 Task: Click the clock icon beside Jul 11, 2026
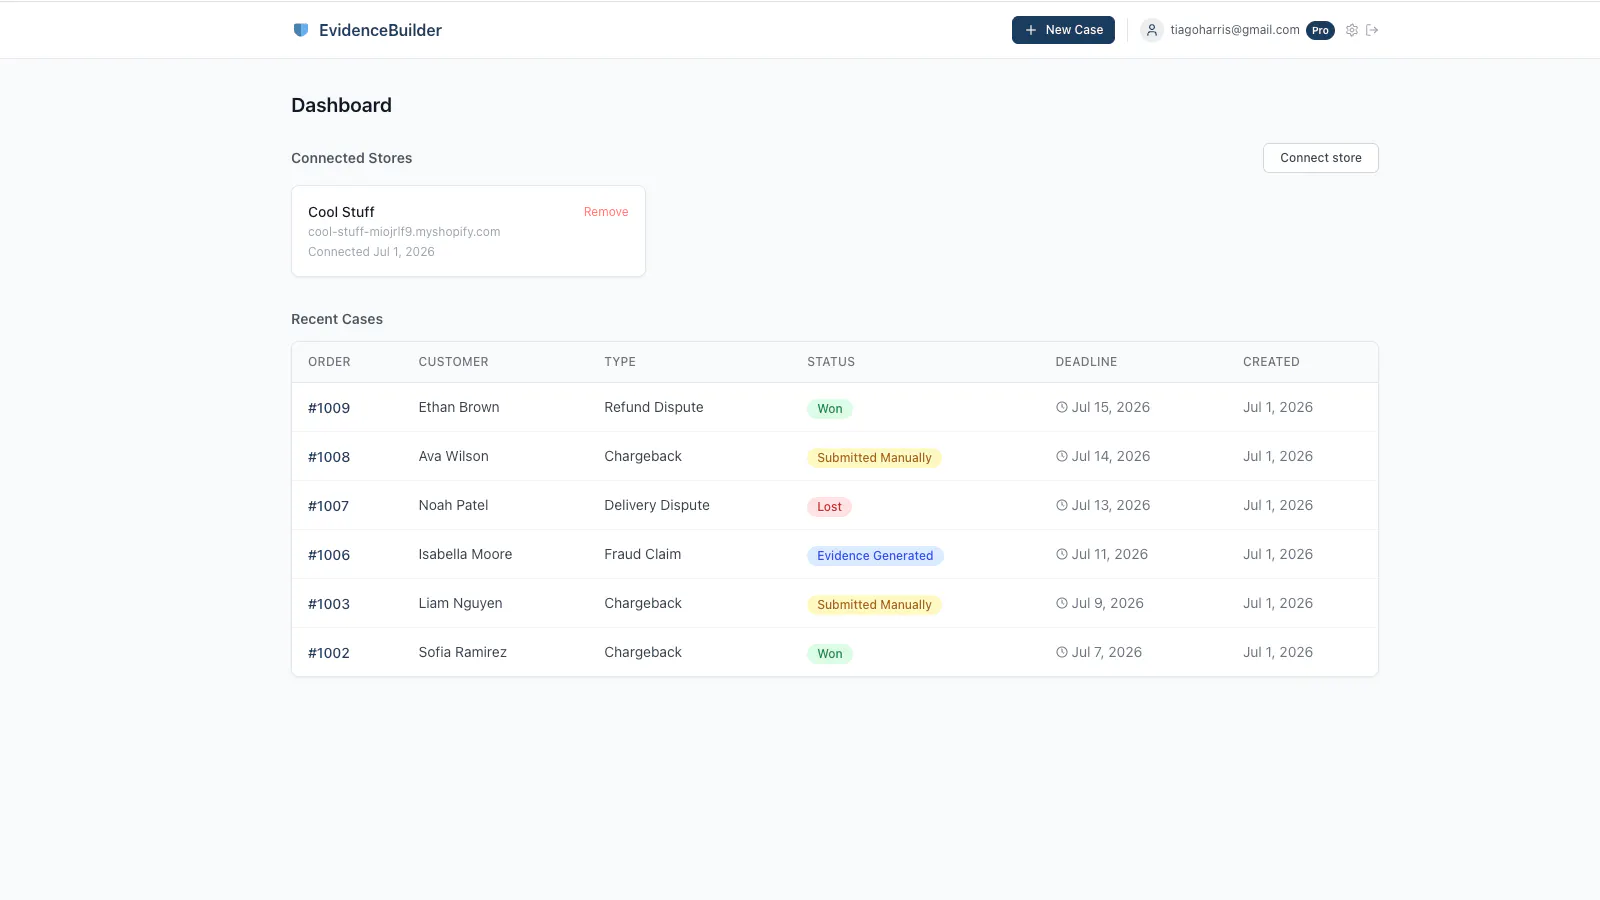(x=1062, y=554)
